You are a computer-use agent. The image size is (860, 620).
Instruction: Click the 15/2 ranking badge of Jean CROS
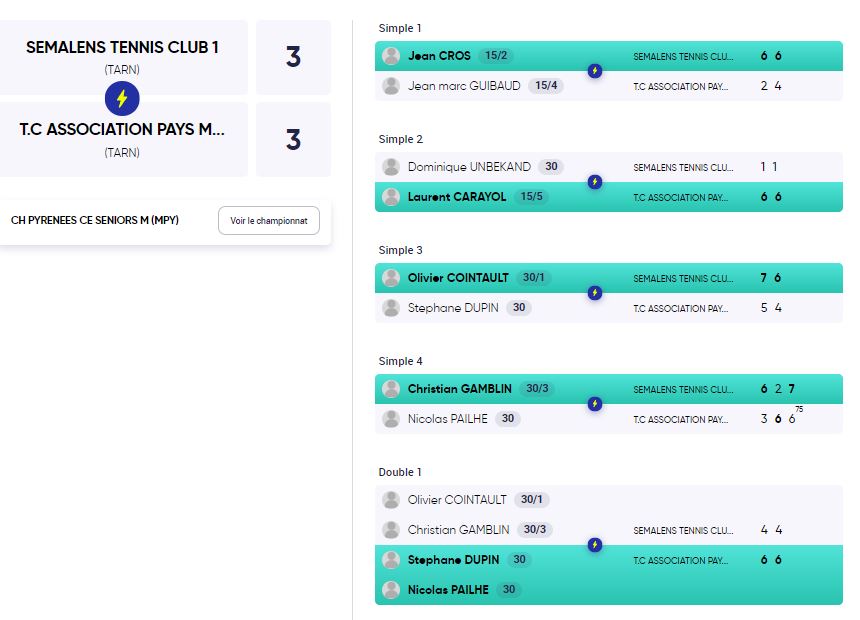[496, 55]
